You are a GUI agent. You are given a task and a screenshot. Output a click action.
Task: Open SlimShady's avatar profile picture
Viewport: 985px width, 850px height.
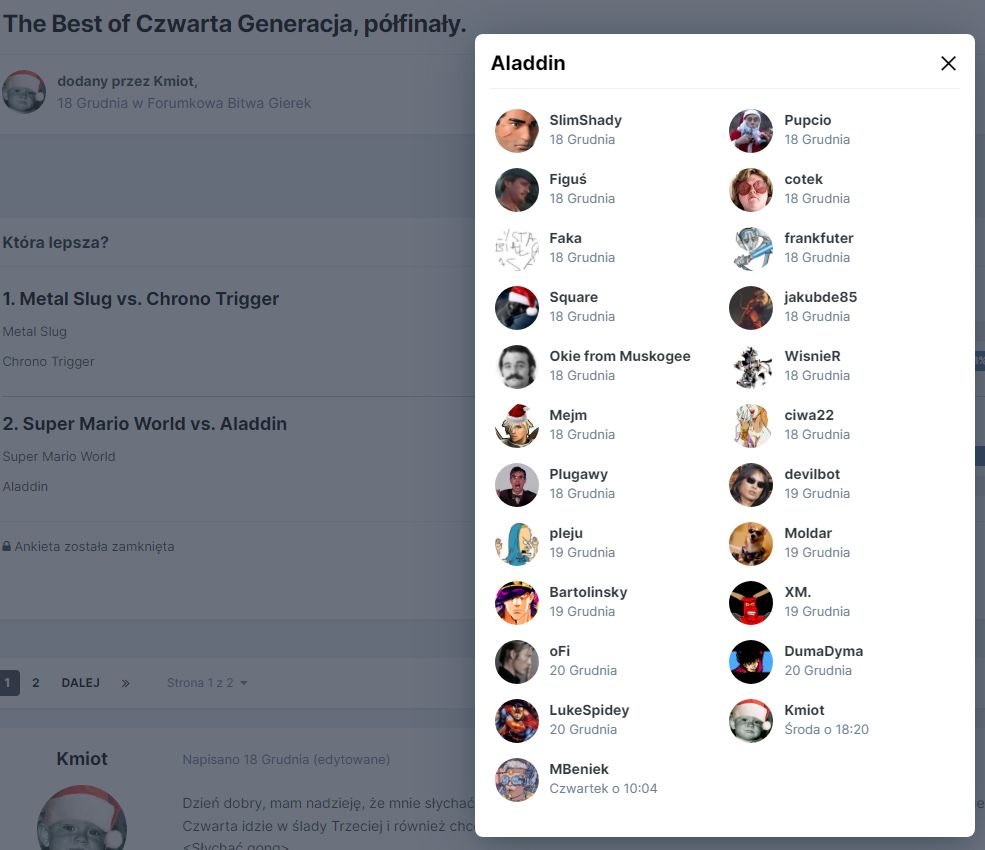(516, 131)
